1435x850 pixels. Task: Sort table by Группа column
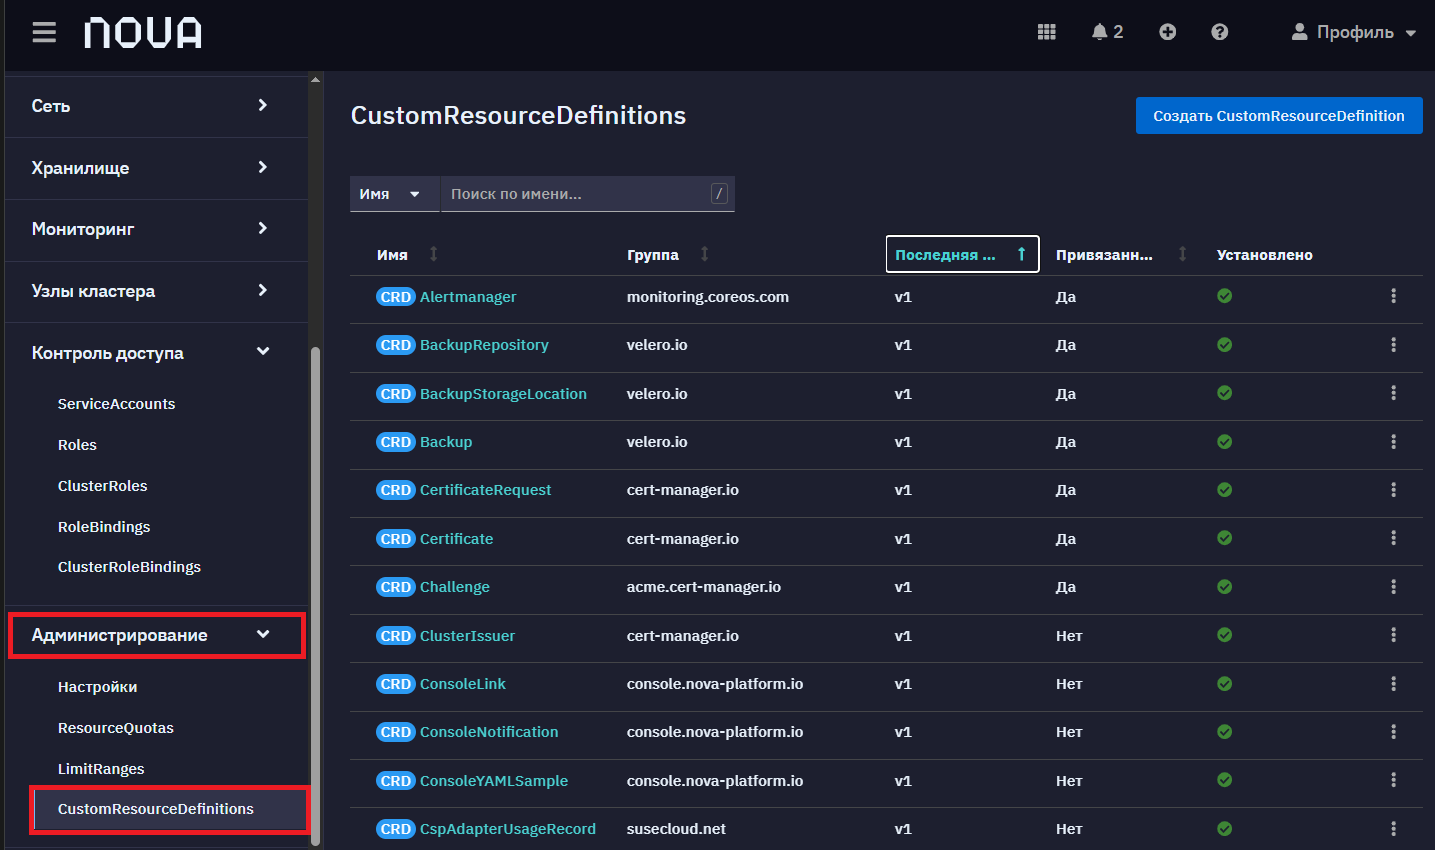click(668, 255)
